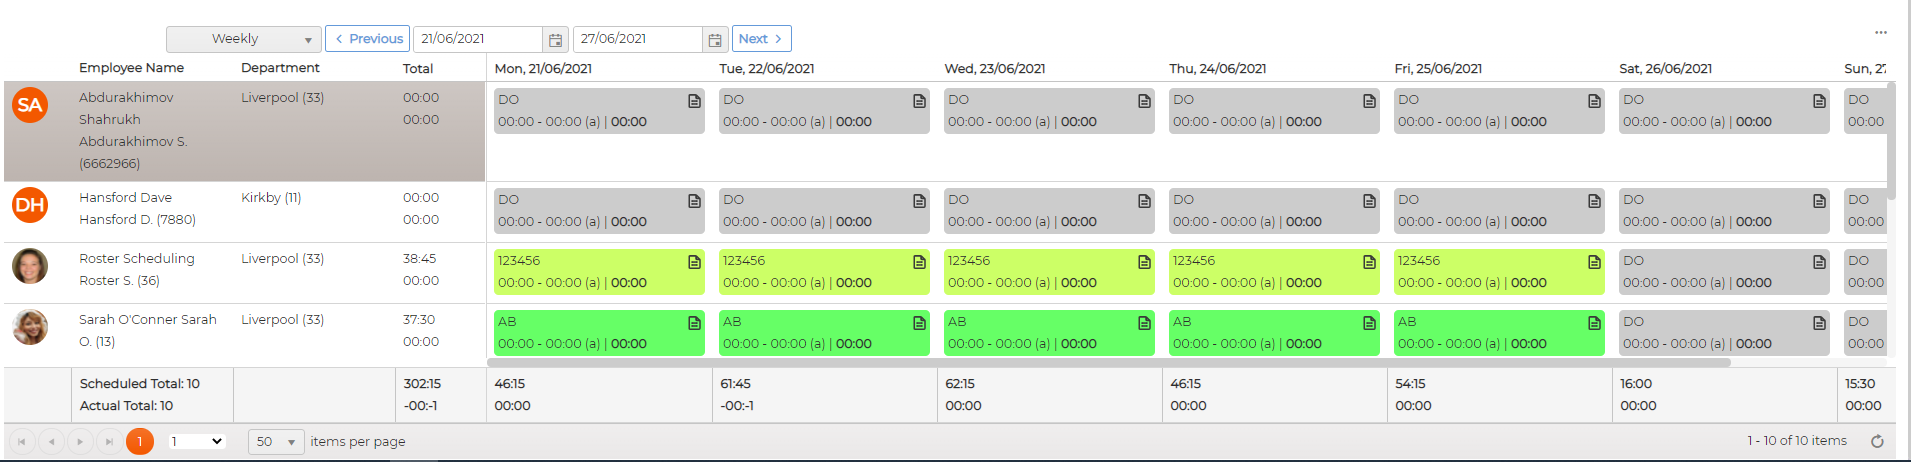
Task: Go to the Next week
Action: (761, 39)
